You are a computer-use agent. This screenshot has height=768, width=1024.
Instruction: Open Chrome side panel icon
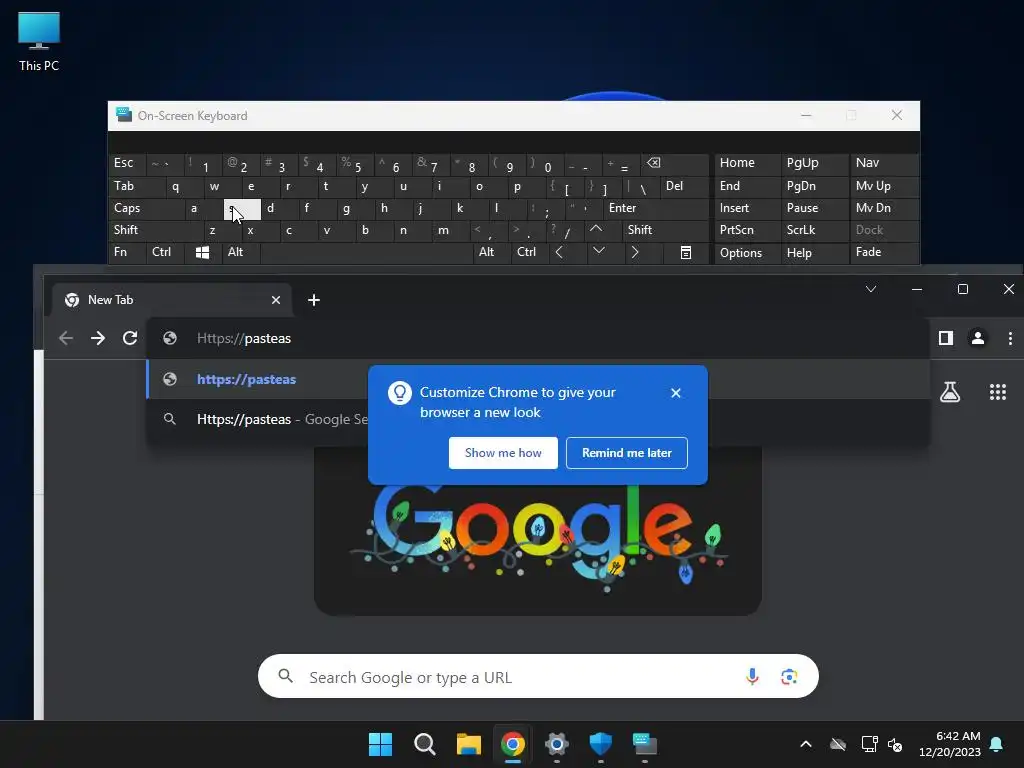pos(946,338)
